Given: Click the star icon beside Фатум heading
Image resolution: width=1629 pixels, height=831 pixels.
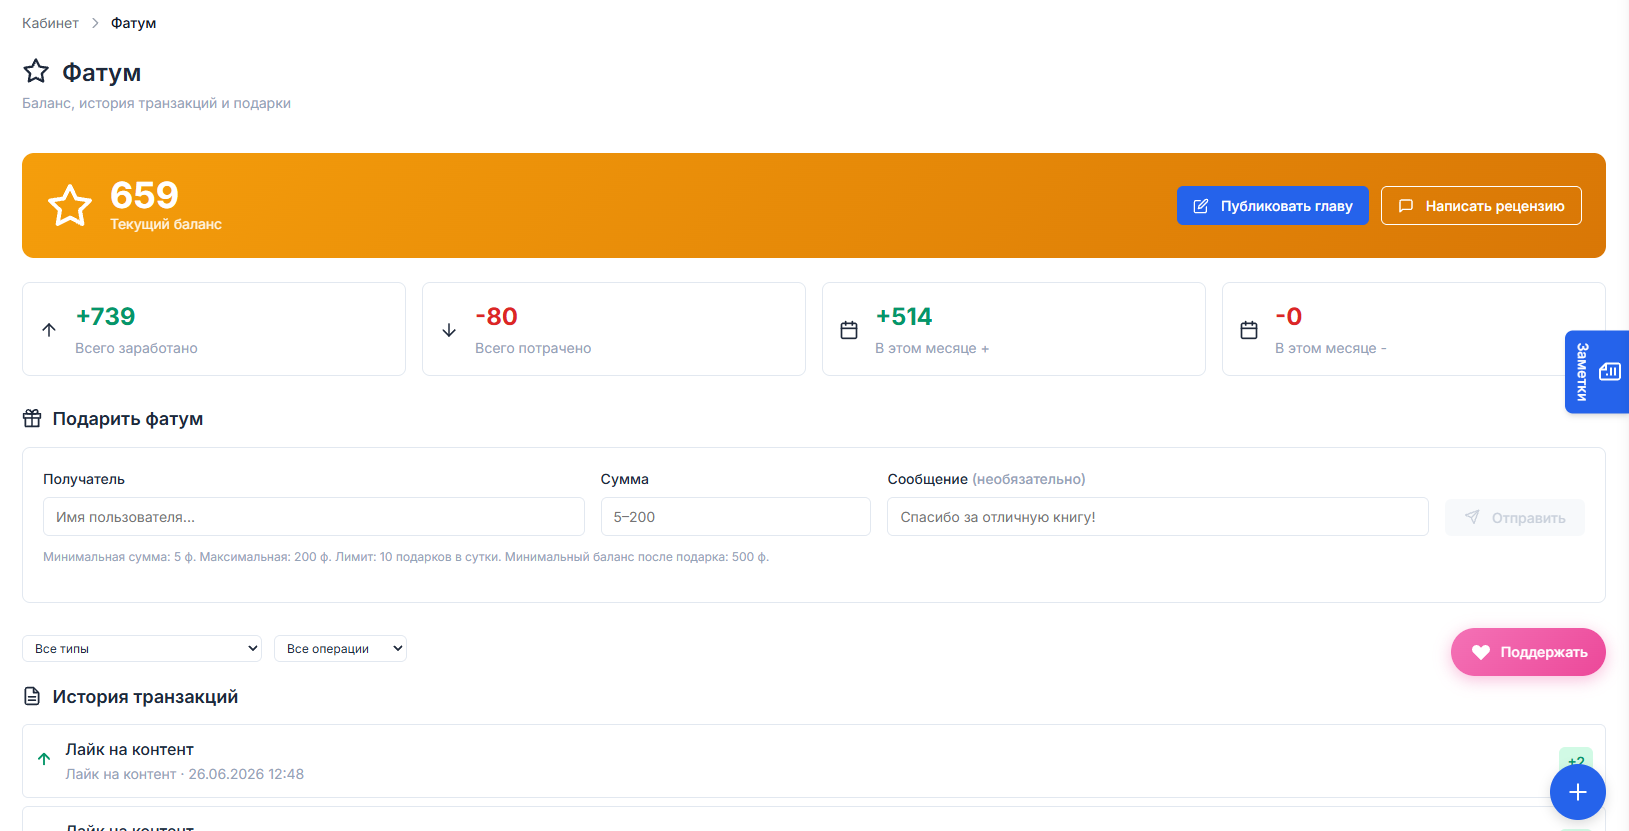Looking at the screenshot, I should tap(36, 71).
